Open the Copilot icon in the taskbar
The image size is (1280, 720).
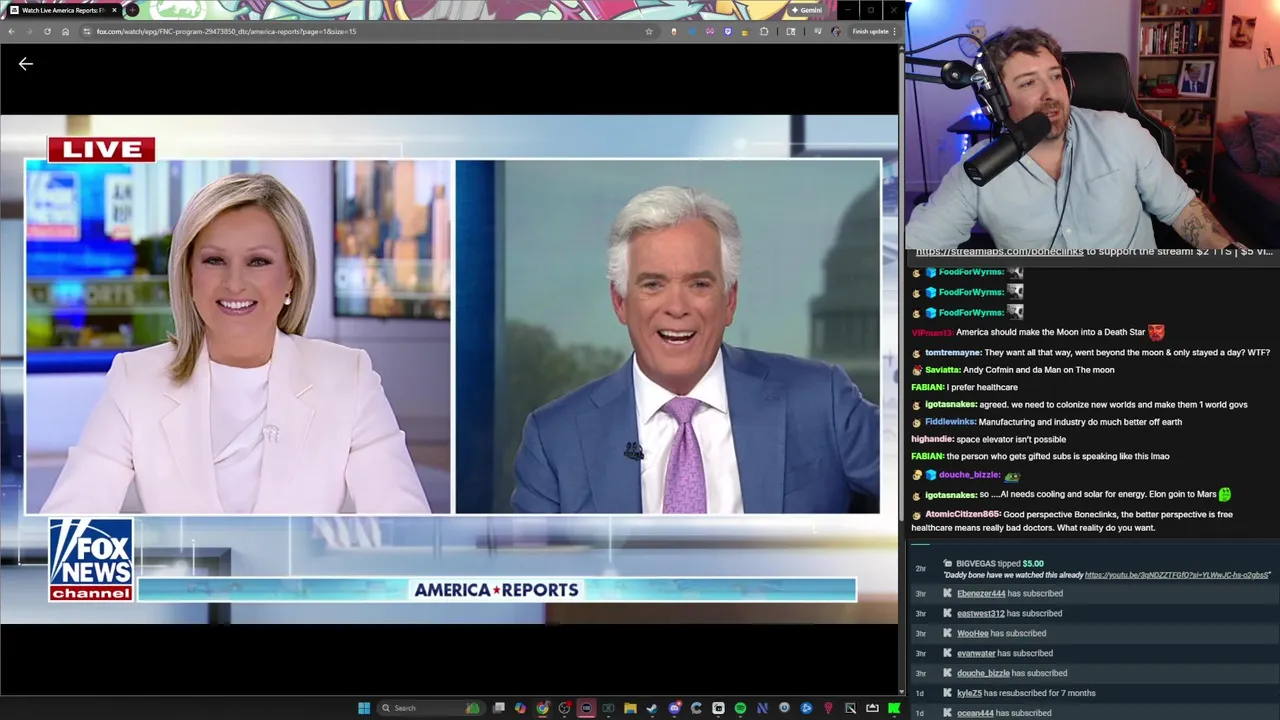tap(520, 708)
